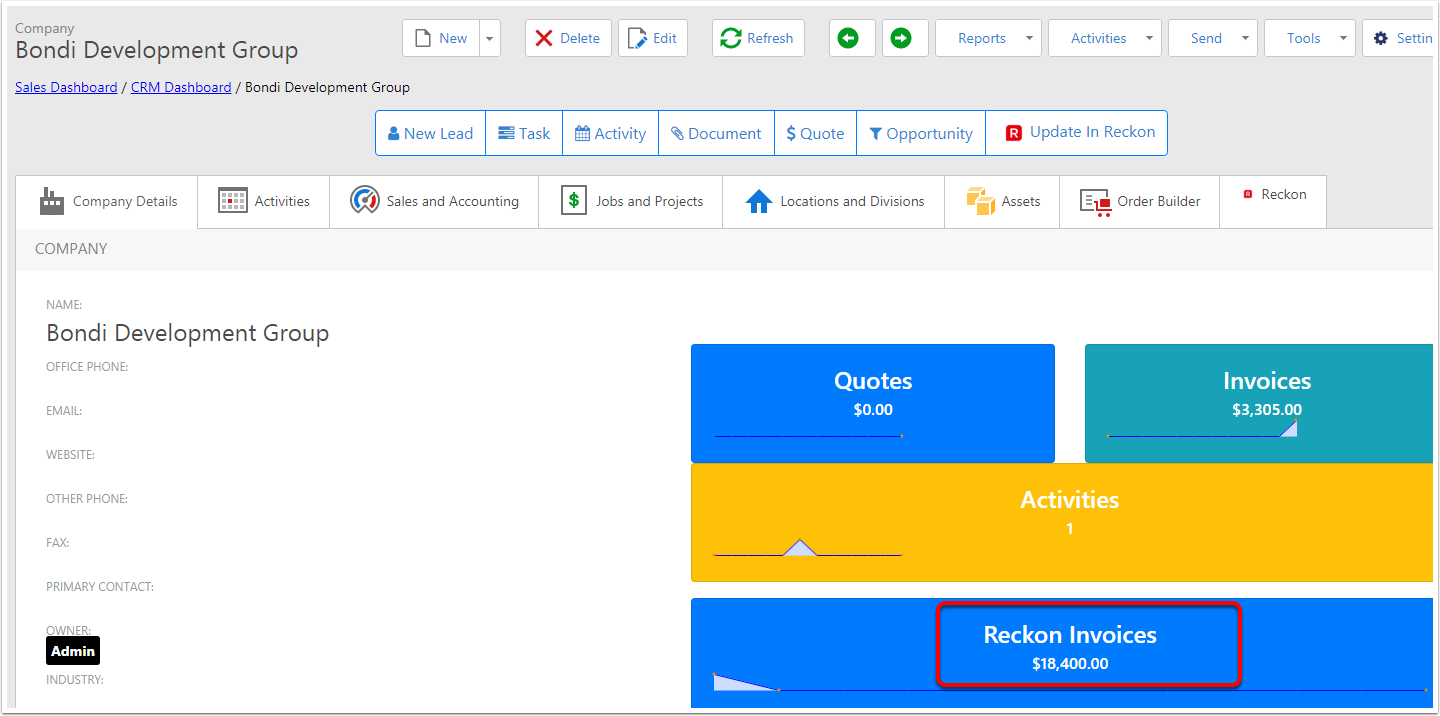Image resolution: width=1440 pixels, height=716 pixels.
Task: Open the Send dropdown
Action: (x=1213, y=38)
